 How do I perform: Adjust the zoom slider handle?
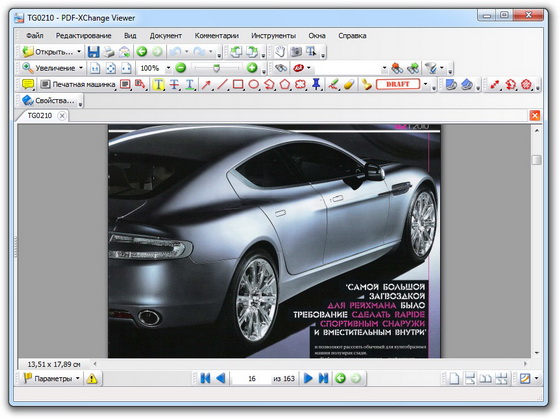(216, 68)
